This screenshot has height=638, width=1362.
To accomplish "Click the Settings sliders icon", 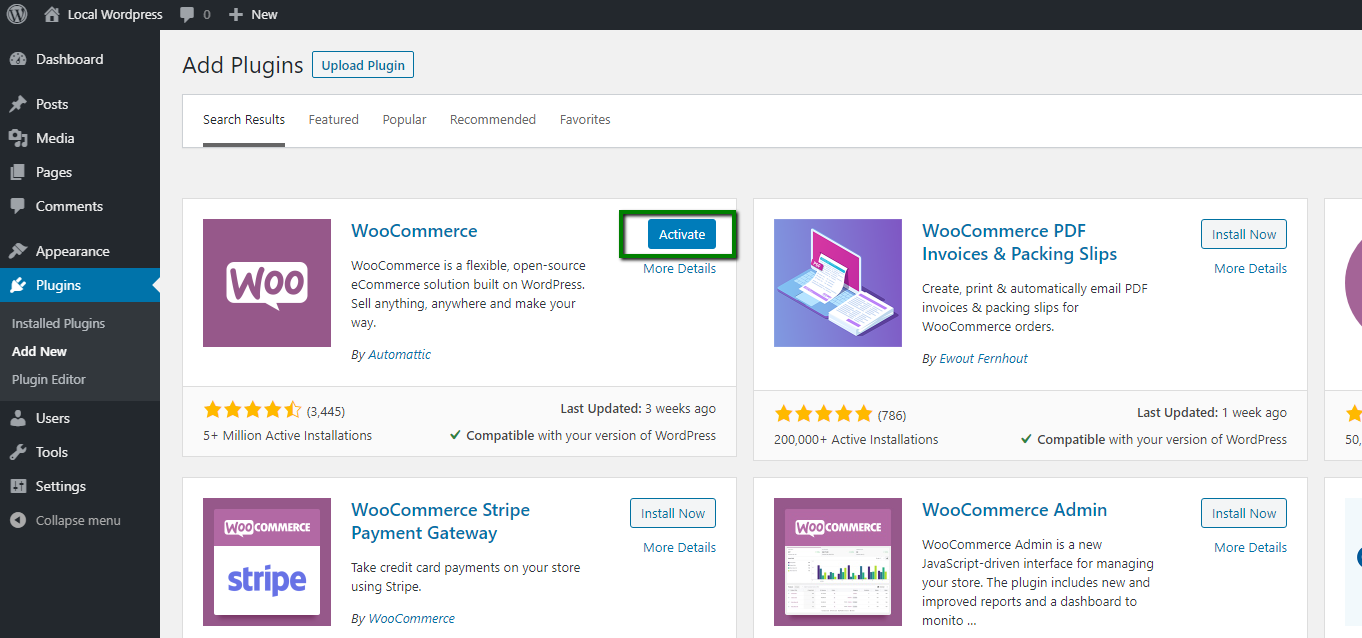I will 18,486.
